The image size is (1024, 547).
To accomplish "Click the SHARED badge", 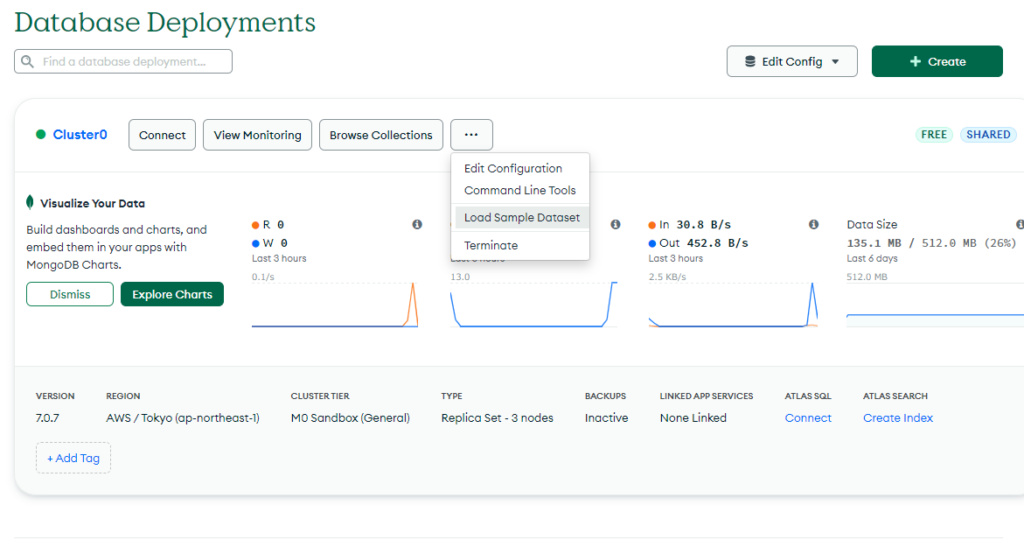I will (988, 134).
